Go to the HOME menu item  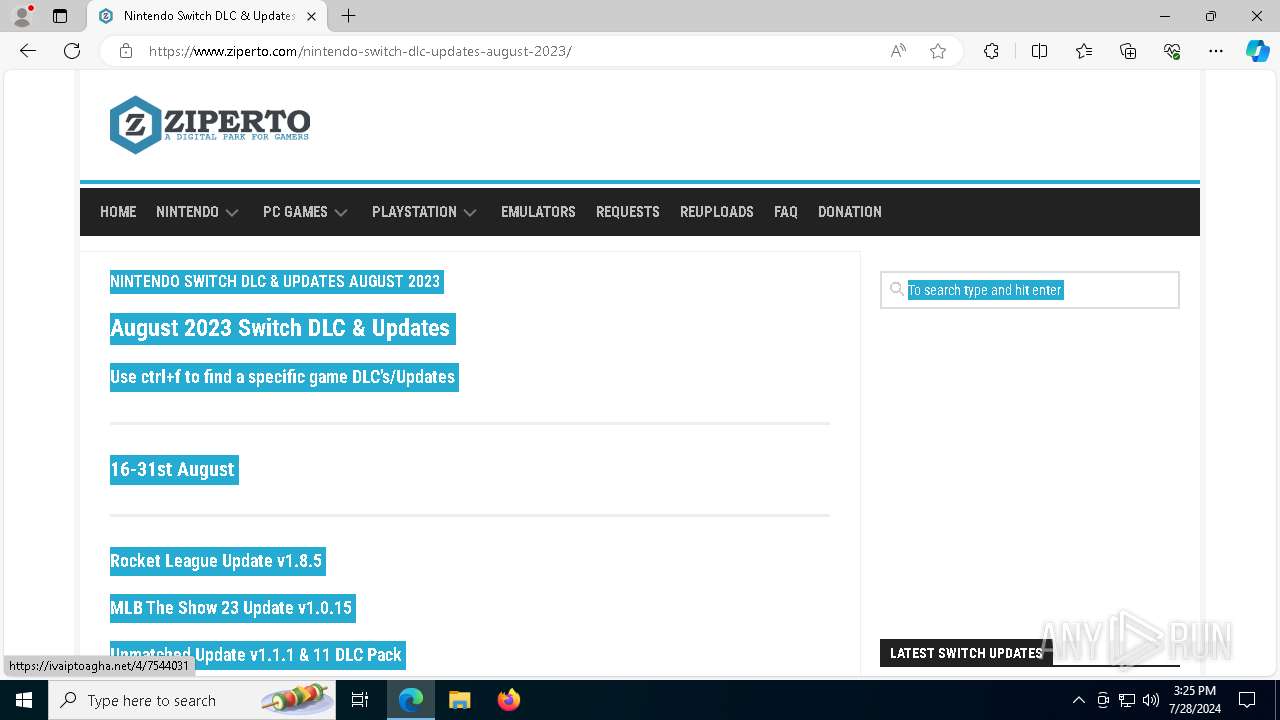click(x=118, y=212)
